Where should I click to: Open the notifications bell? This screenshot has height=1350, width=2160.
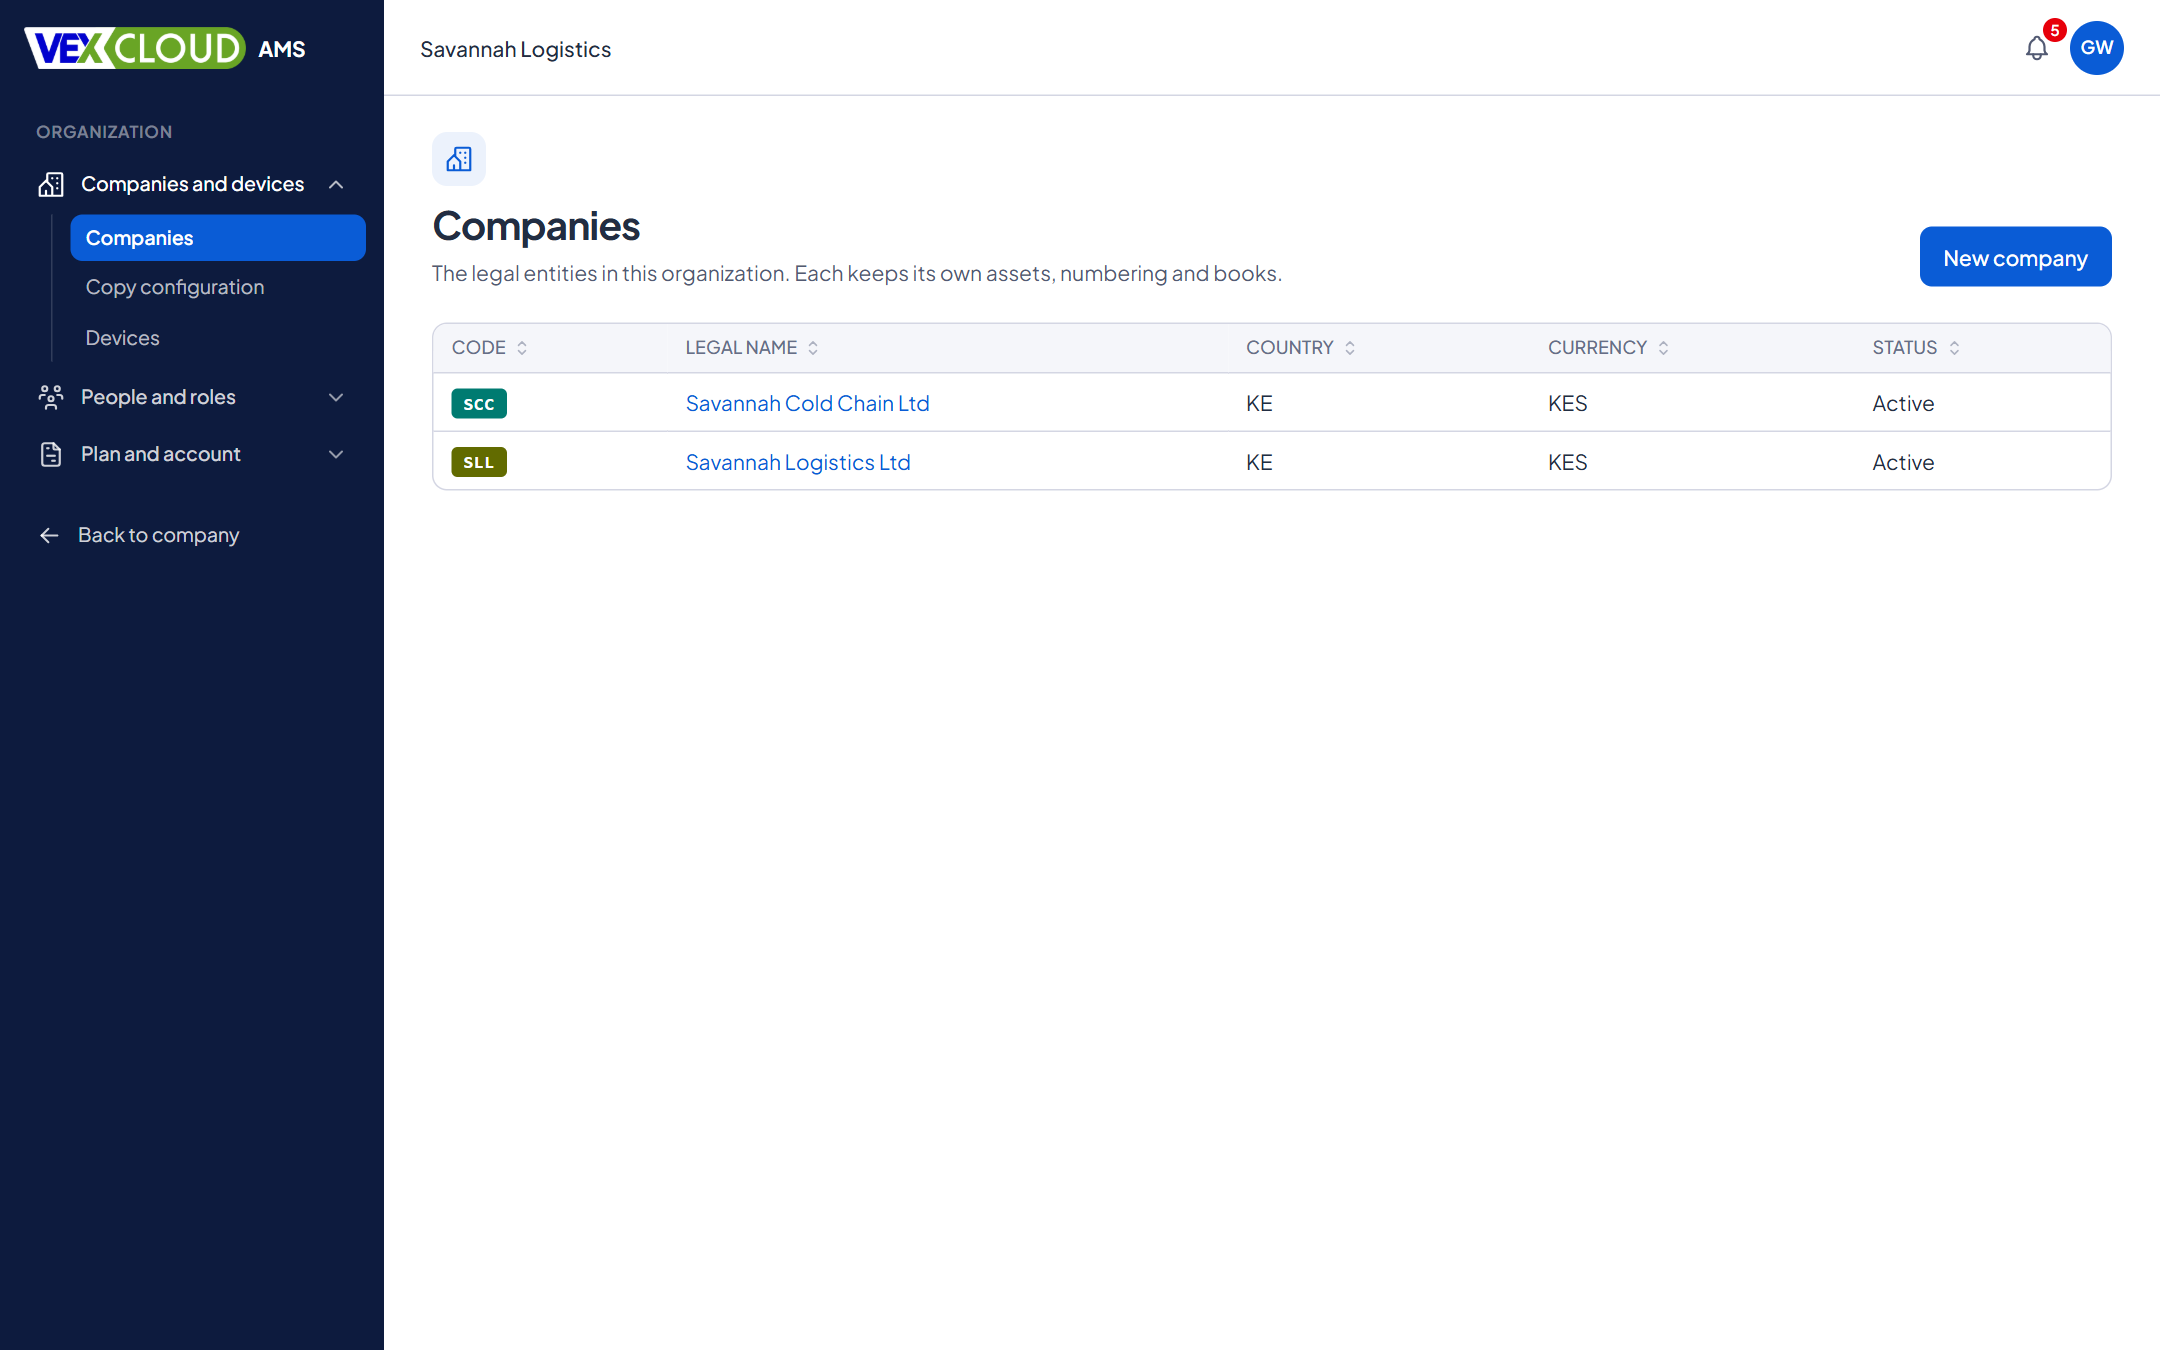[x=2036, y=48]
